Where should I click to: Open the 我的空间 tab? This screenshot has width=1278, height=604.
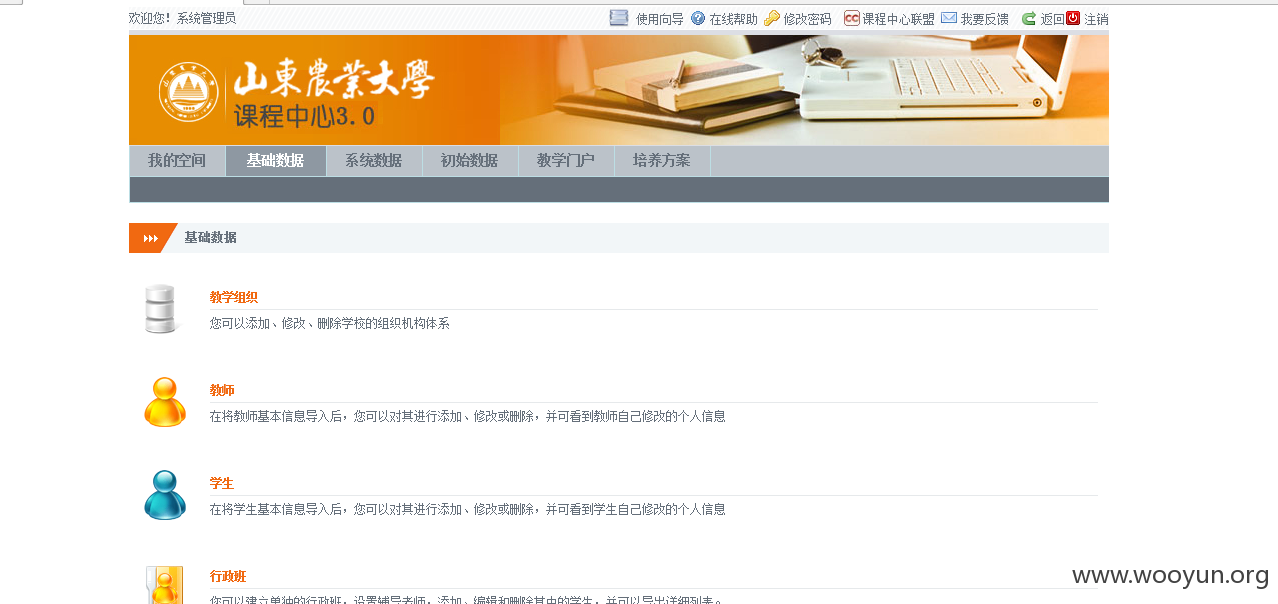click(x=177, y=161)
